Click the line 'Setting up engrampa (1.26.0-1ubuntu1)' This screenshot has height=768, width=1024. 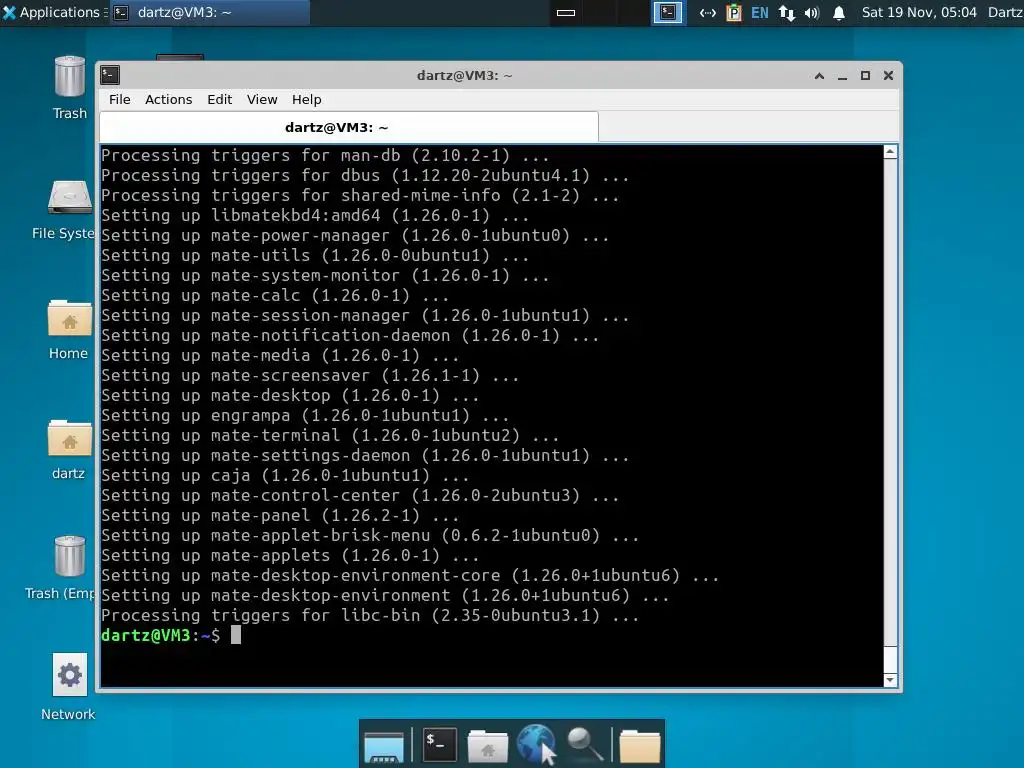click(x=305, y=415)
